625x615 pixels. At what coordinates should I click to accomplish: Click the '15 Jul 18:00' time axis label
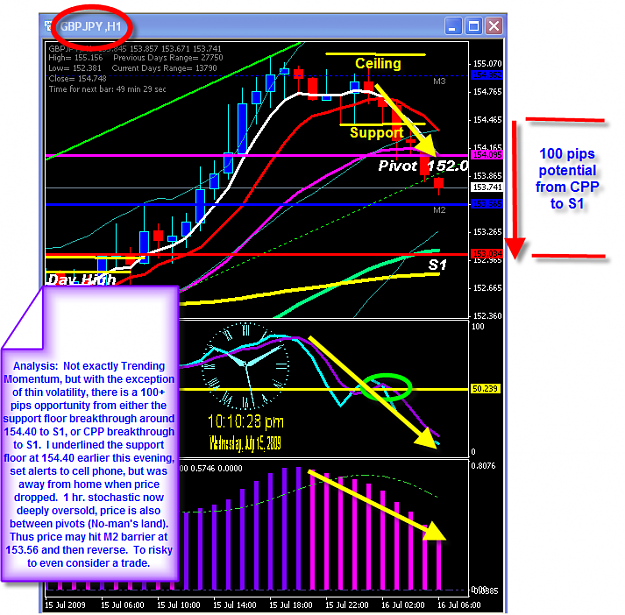(x=291, y=605)
